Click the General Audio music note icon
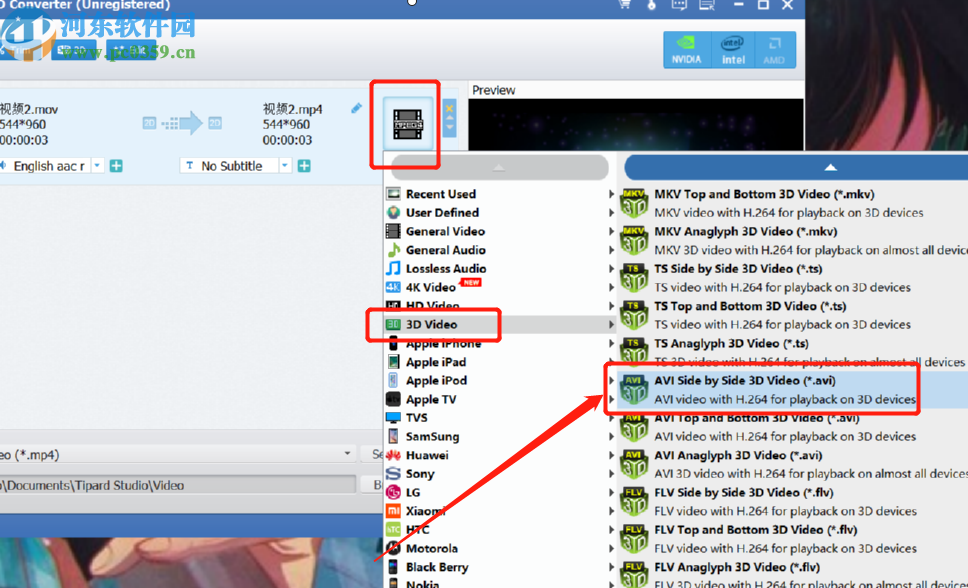The image size is (968, 588). pos(393,250)
